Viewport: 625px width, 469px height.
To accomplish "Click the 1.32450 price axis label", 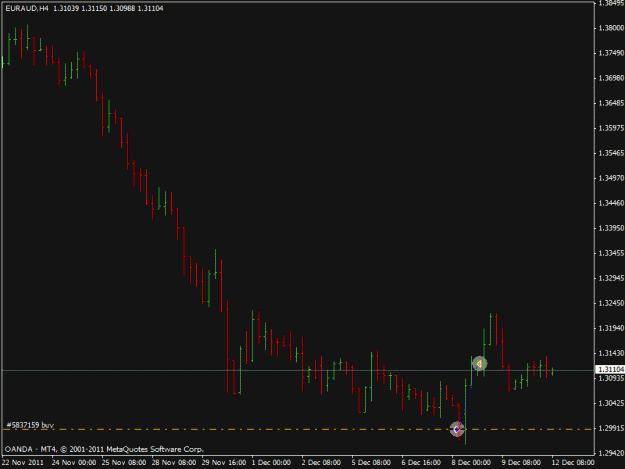I will coord(611,303).
